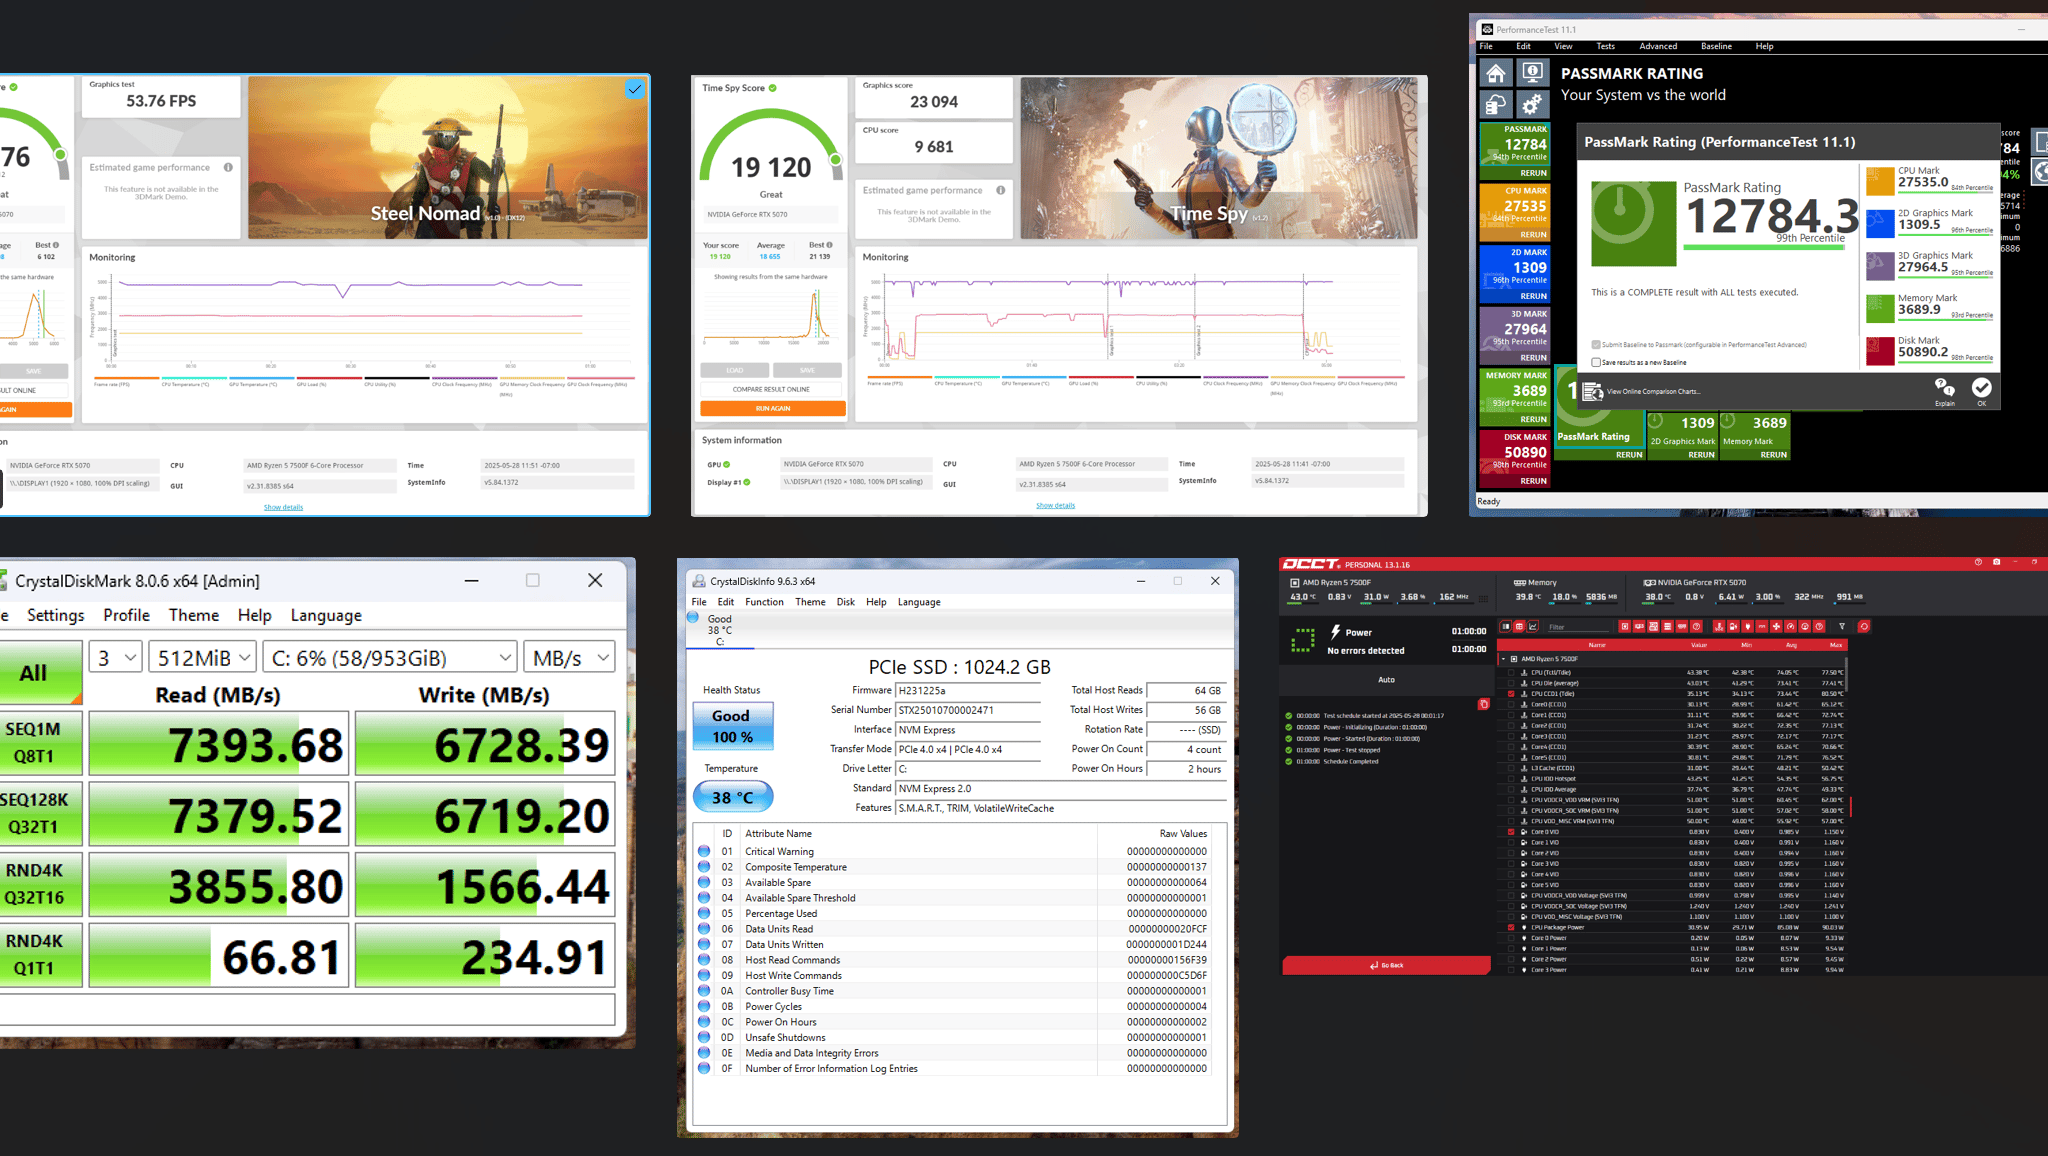Click Show details link under Time Spy system information

[1055, 505]
